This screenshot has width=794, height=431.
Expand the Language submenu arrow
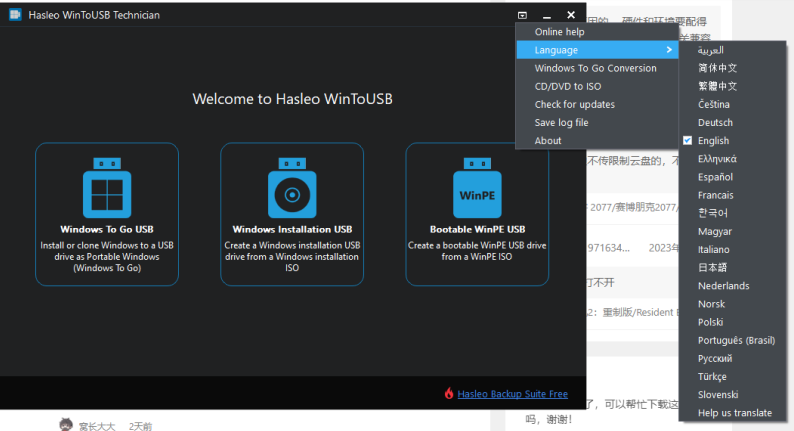point(669,50)
